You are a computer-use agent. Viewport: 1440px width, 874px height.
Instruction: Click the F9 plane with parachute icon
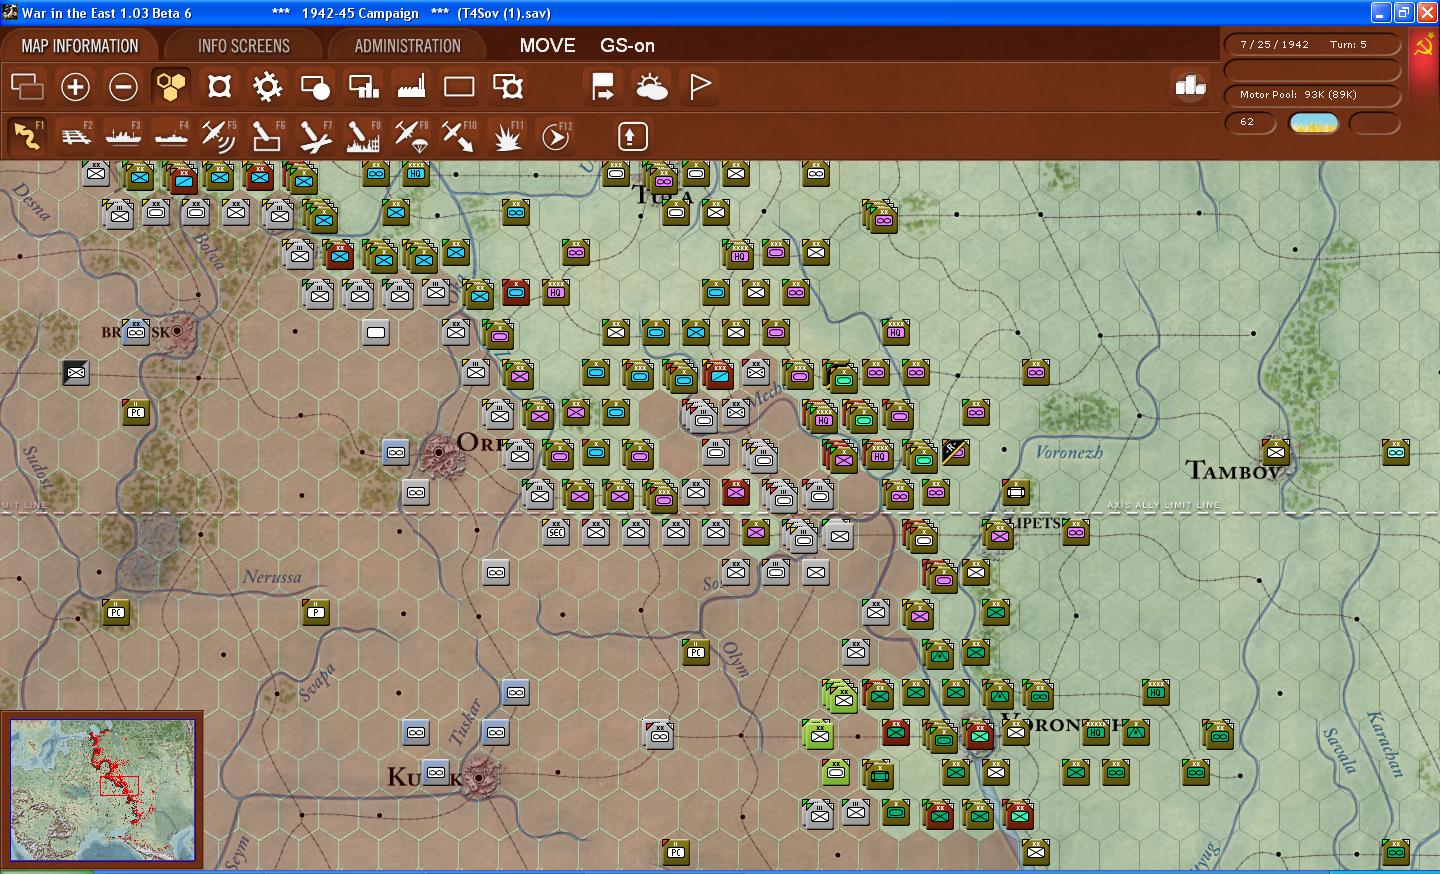click(411, 135)
